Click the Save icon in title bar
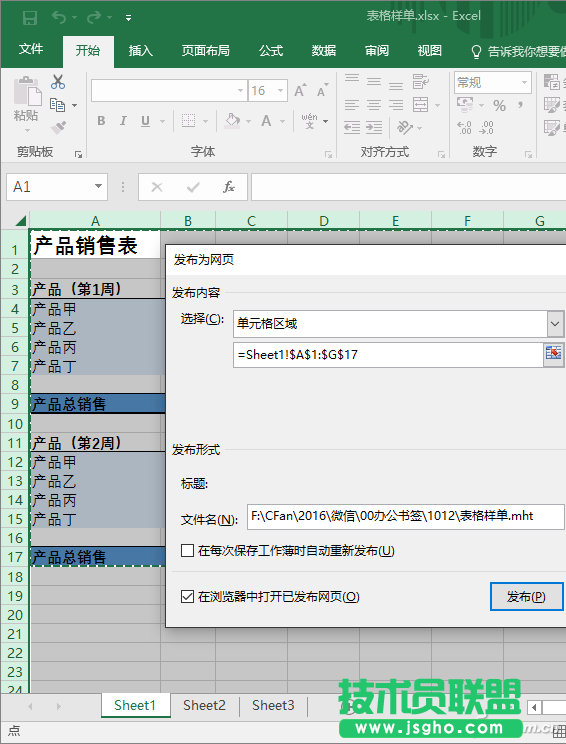 point(30,18)
